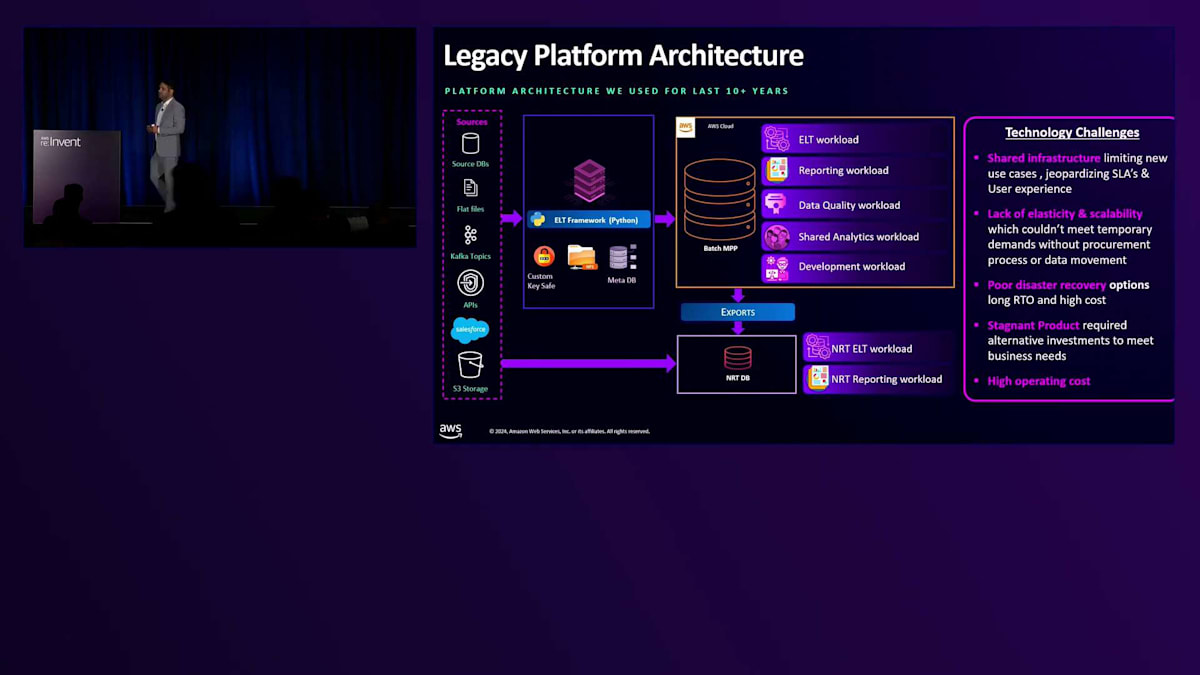Click the NRT DB database icon
1200x675 pixels.
pyautogui.click(x=737, y=358)
